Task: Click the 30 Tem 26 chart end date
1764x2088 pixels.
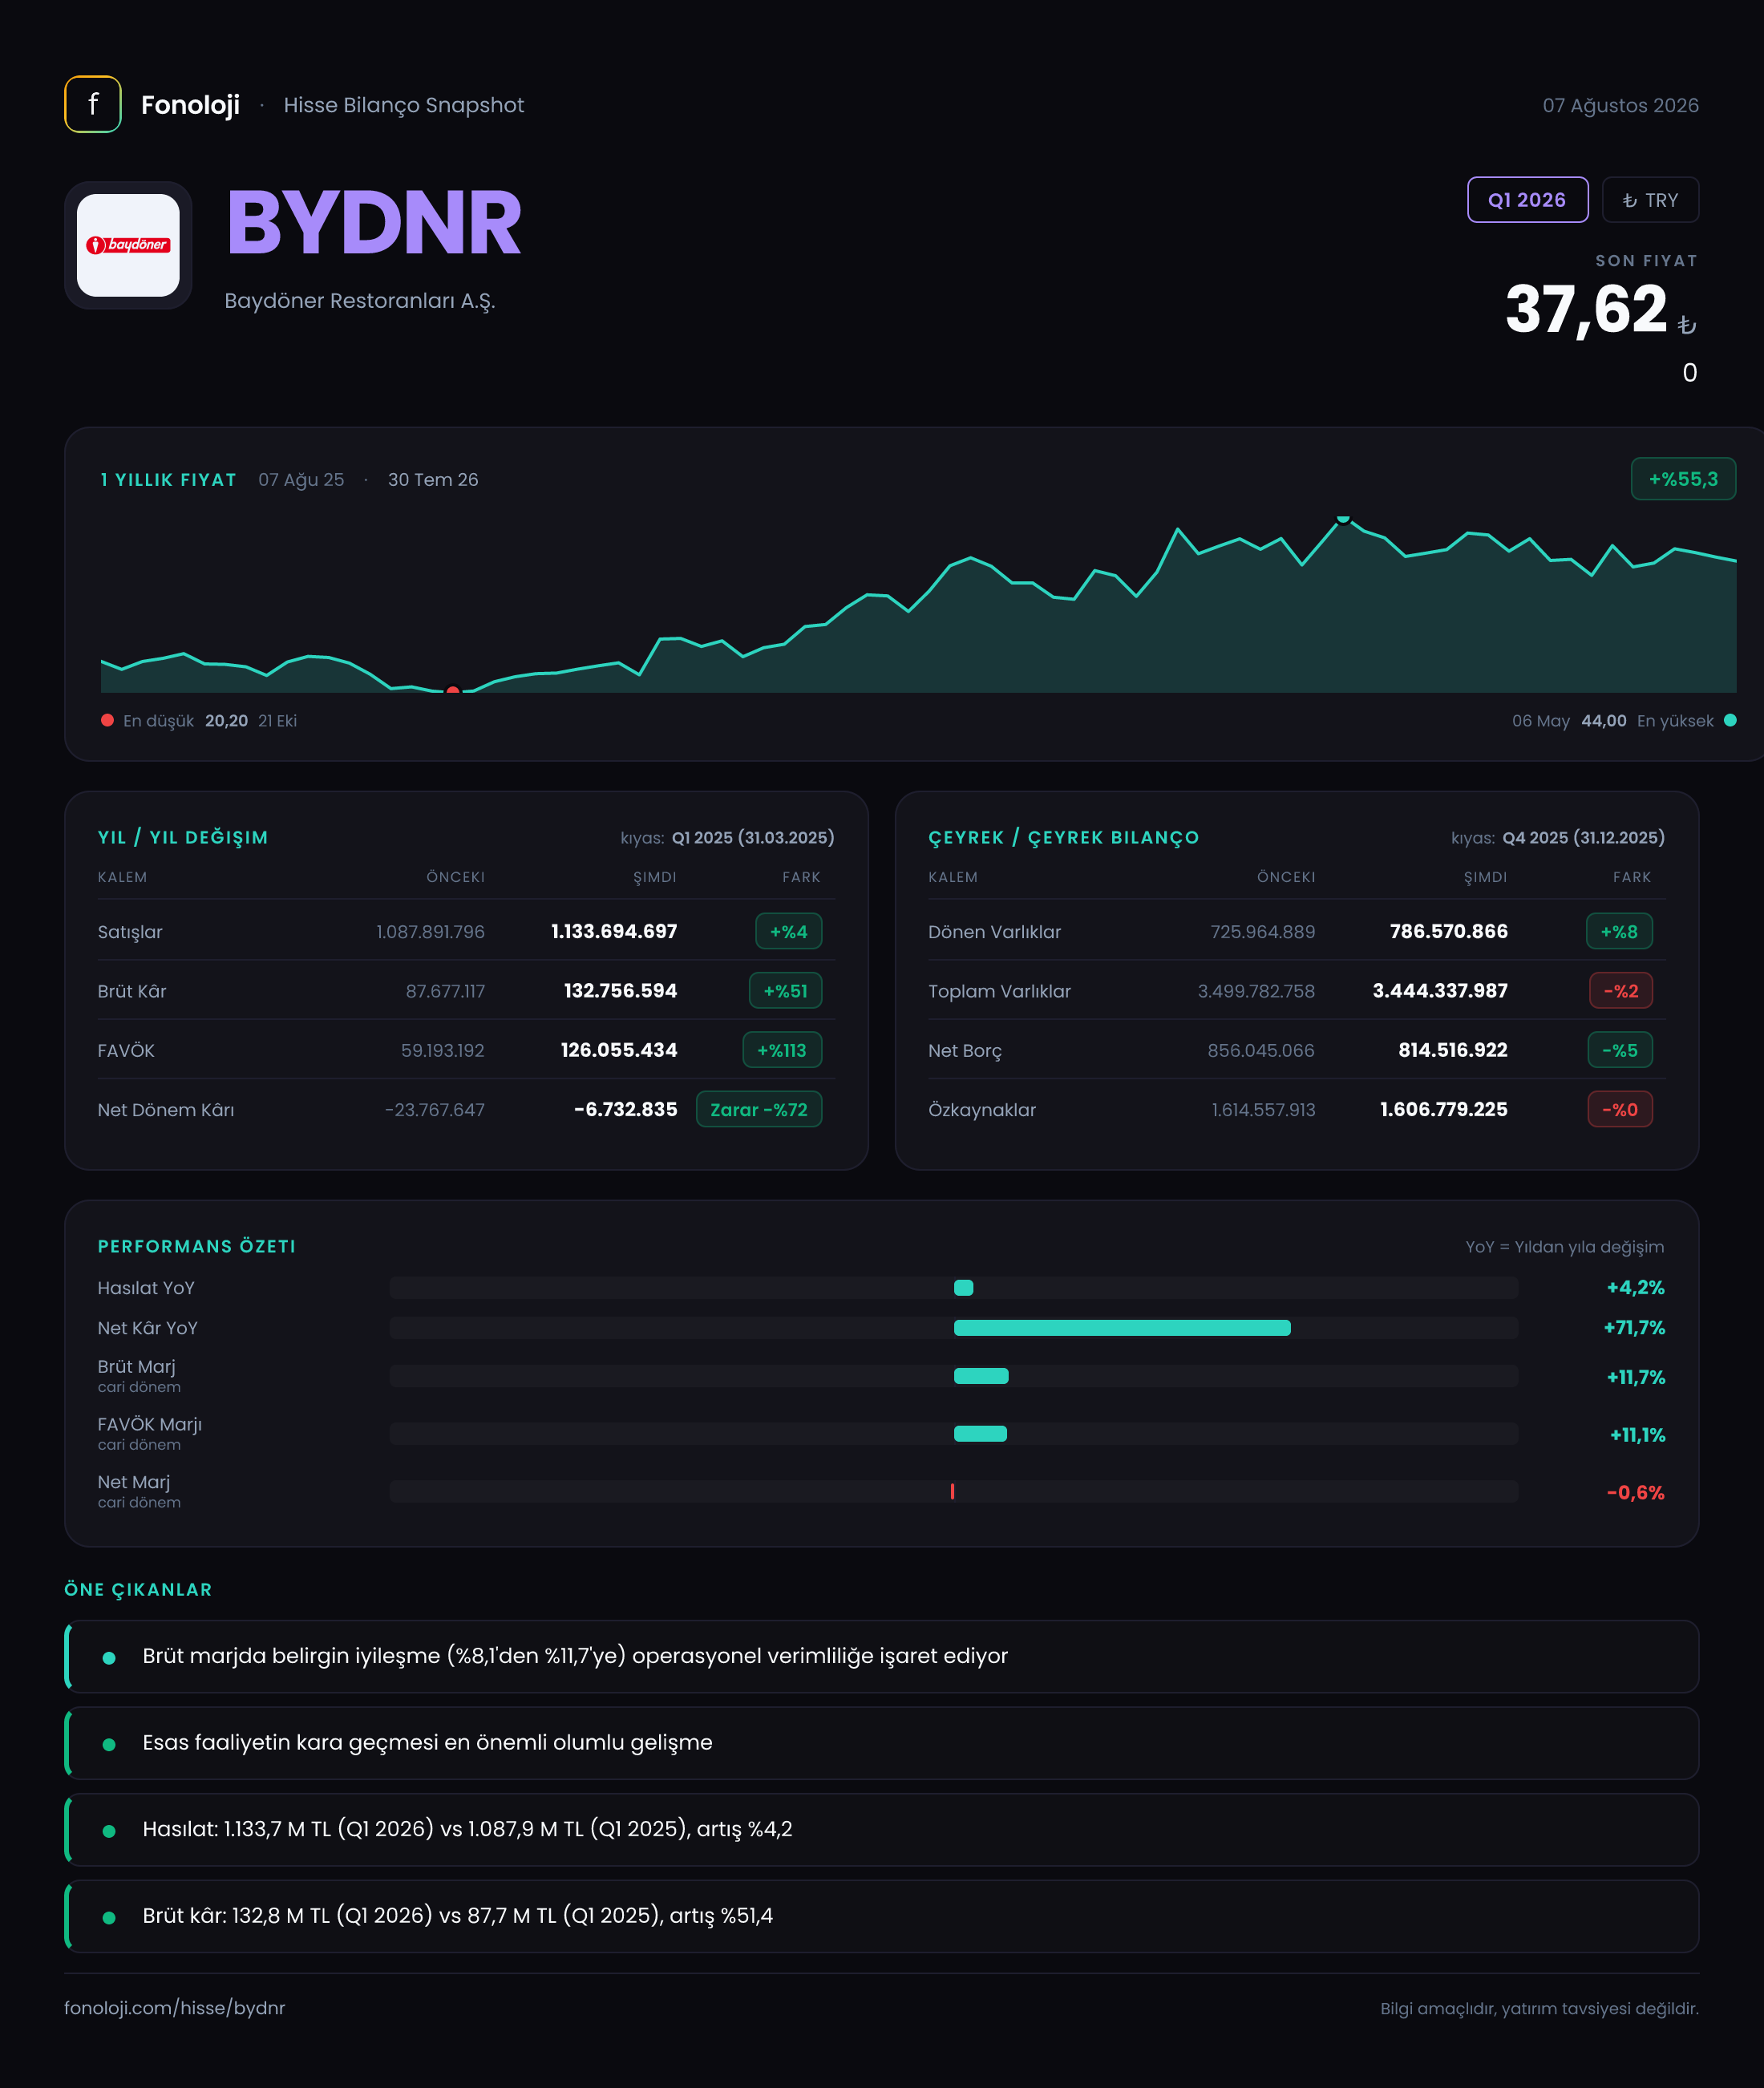Action: (433, 480)
